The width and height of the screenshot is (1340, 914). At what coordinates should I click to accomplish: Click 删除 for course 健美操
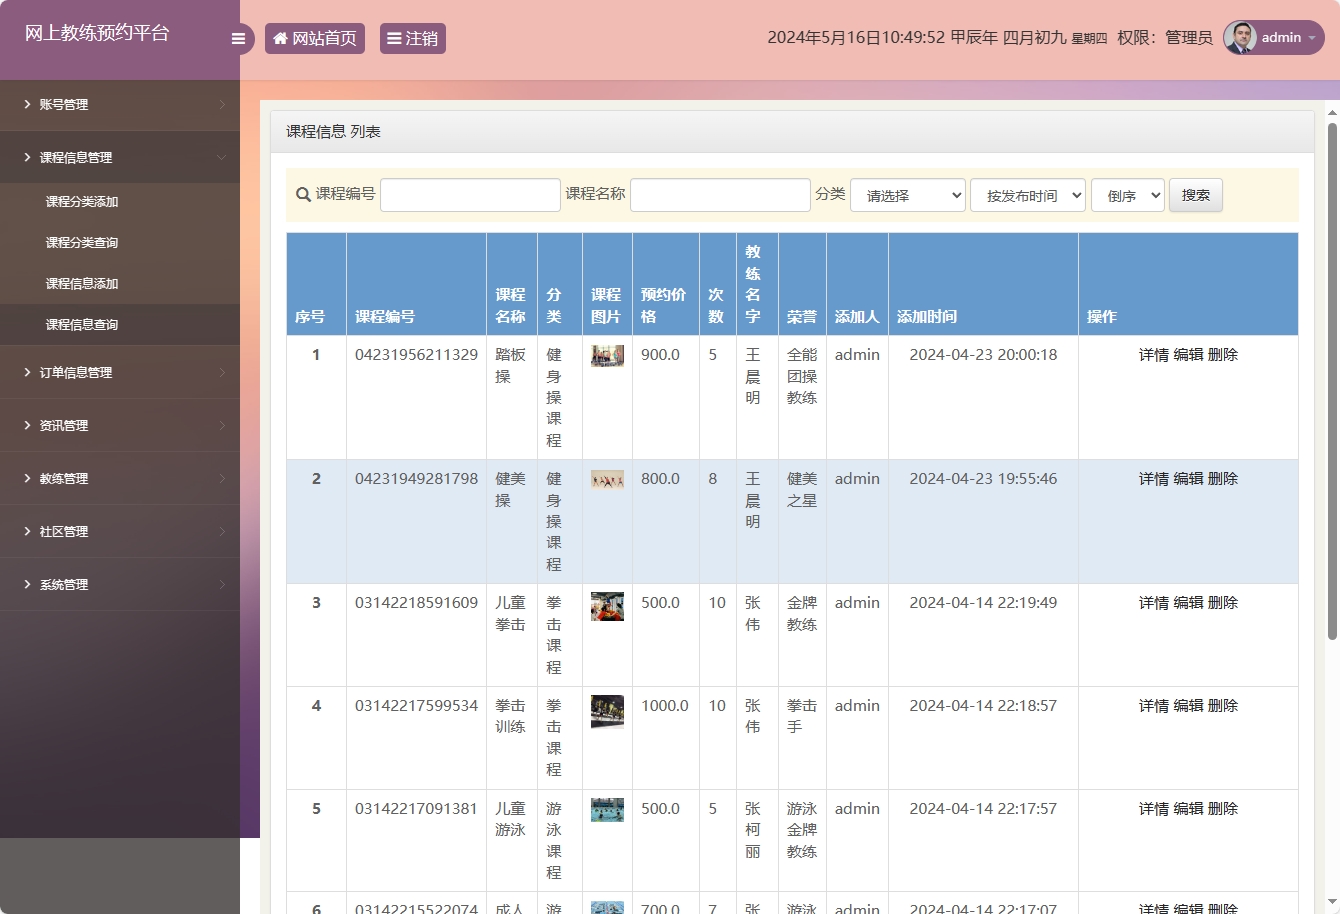pos(1223,479)
